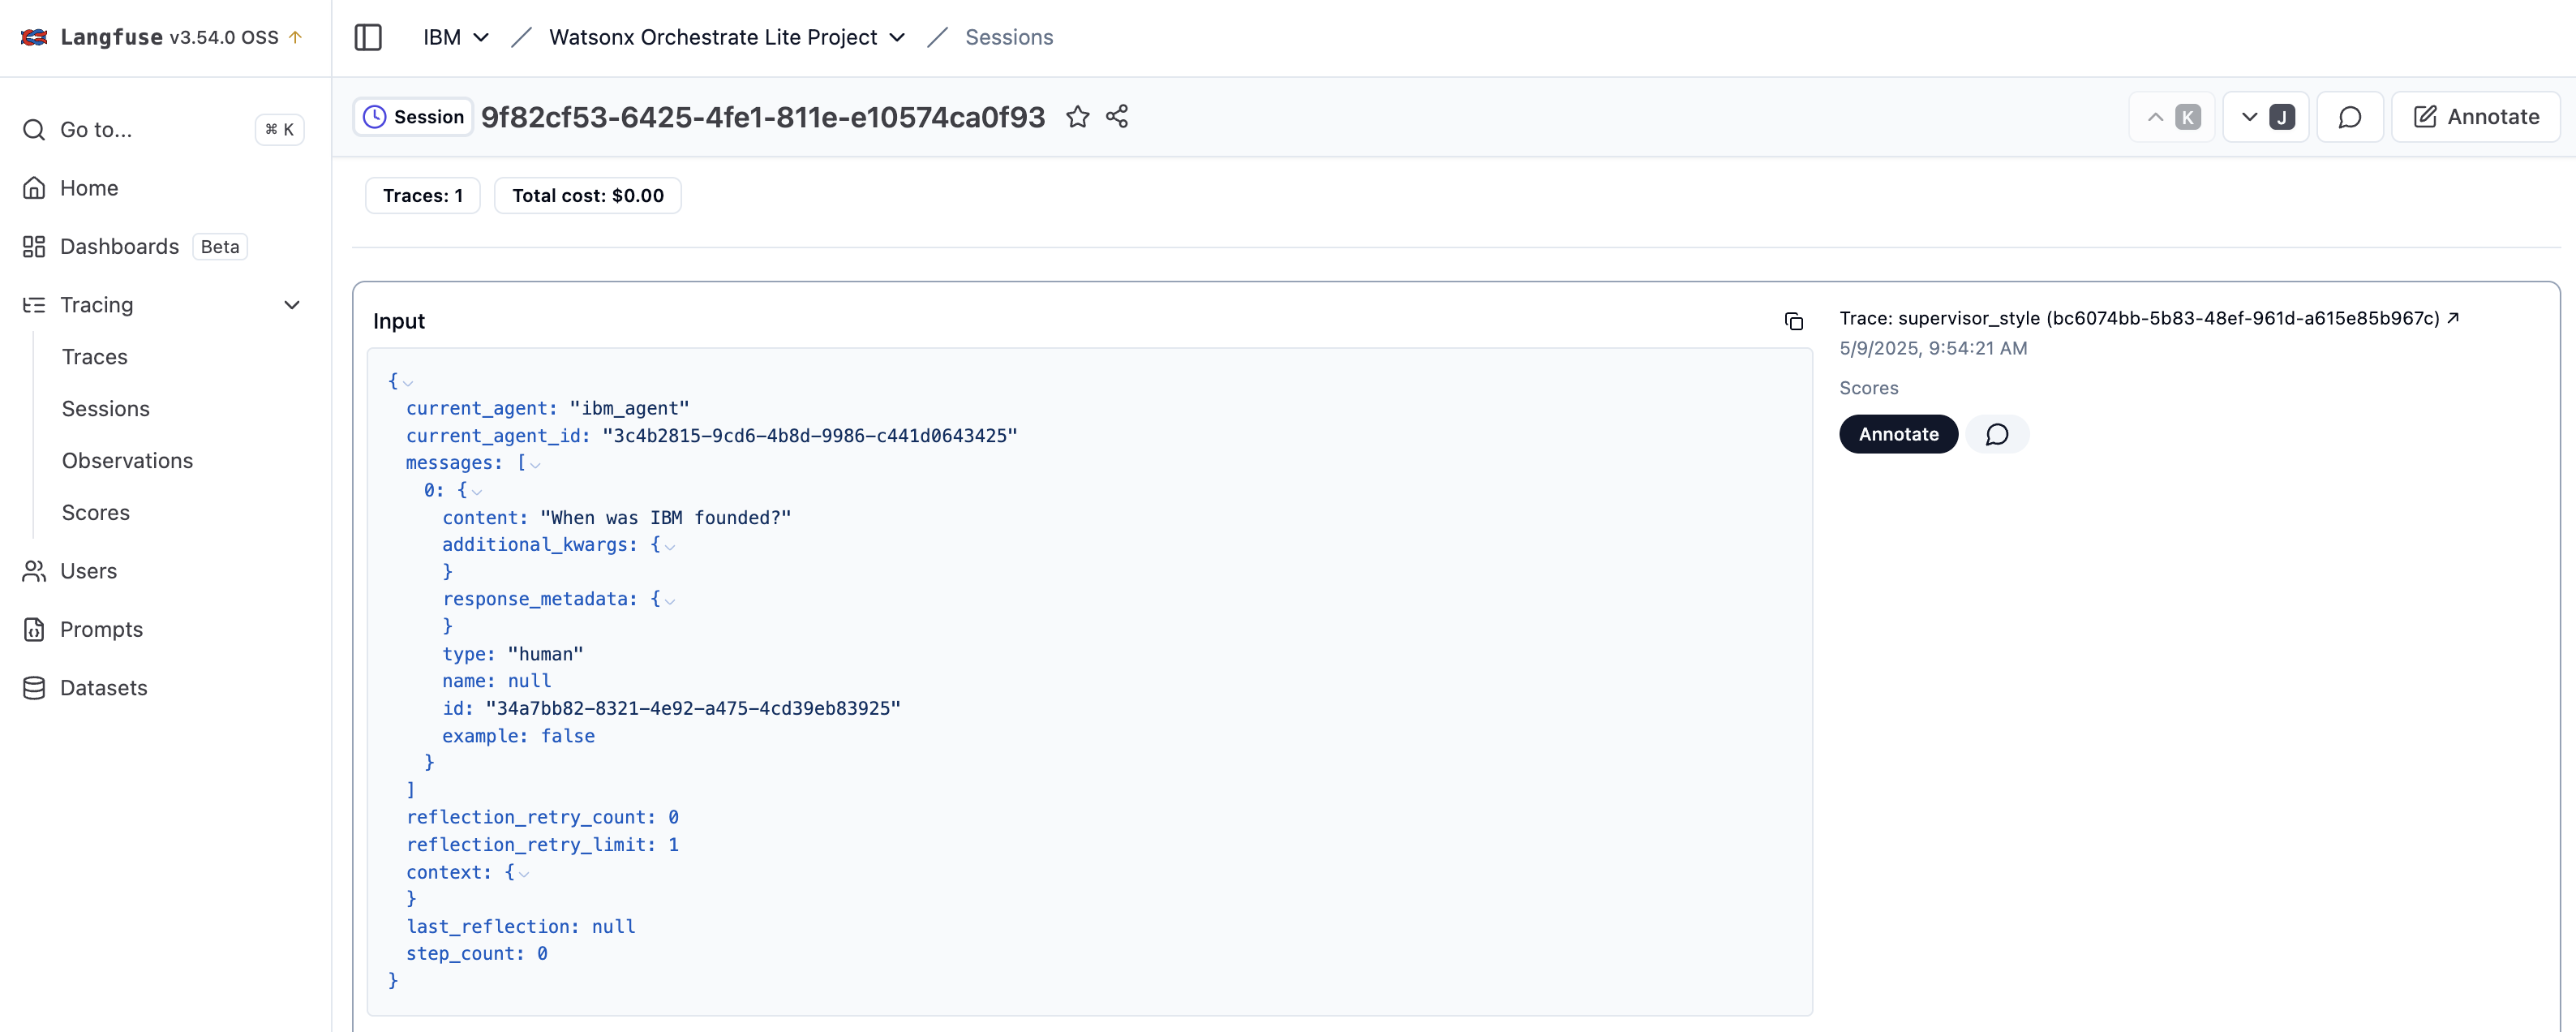
Task: Collapse the root JSON object
Action: (408, 383)
